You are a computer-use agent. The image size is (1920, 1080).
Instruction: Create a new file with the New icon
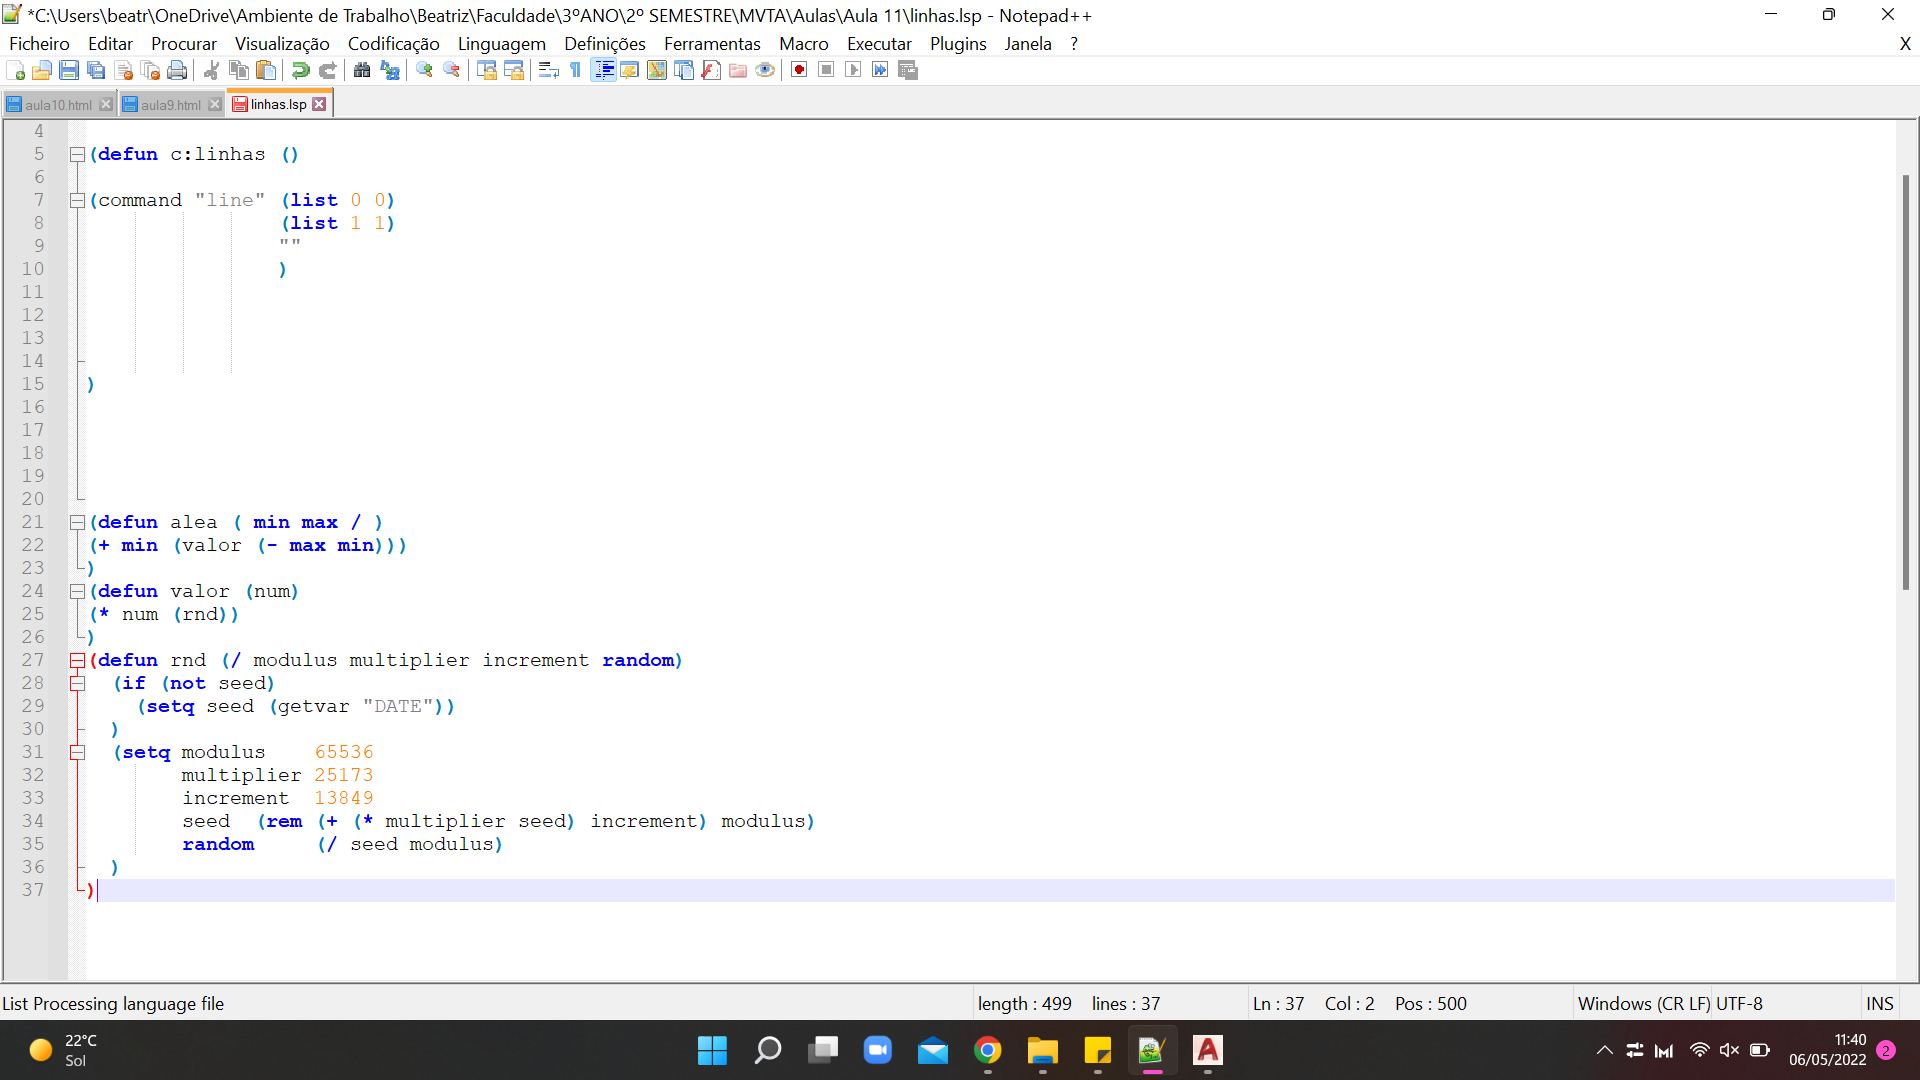(15, 70)
